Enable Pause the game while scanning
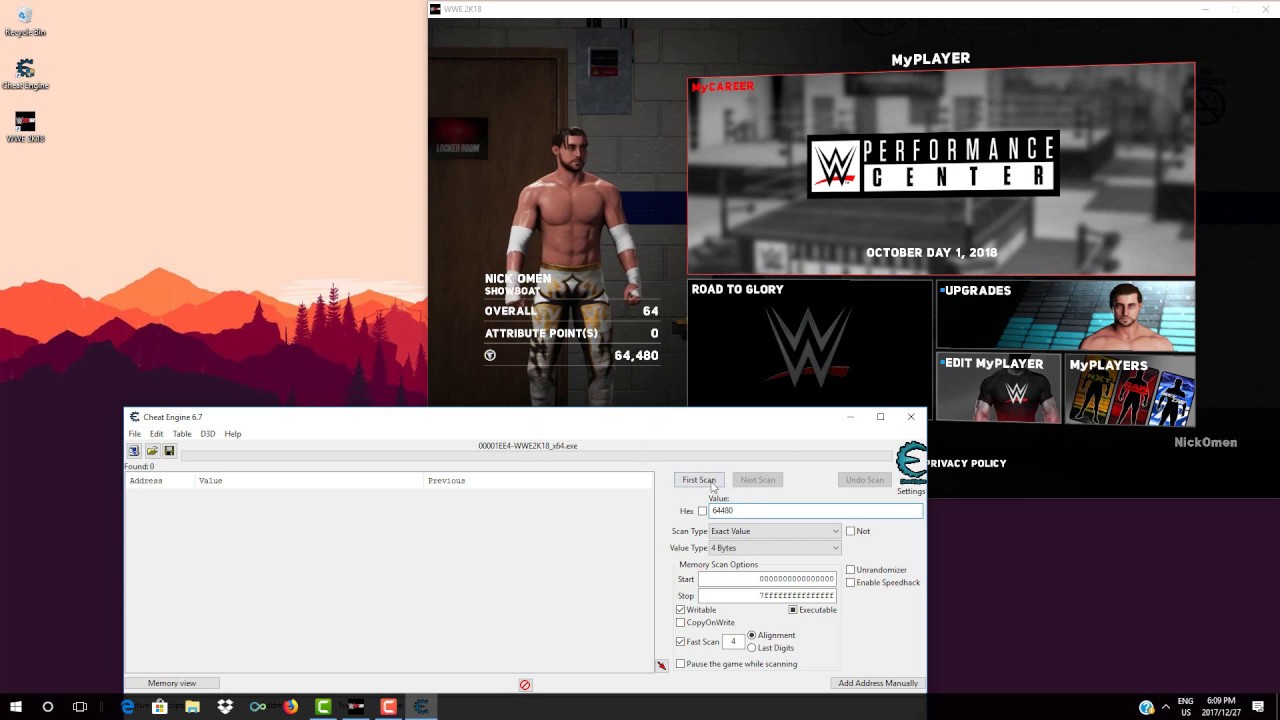The image size is (1280, 720). click(x=681, y=664)
